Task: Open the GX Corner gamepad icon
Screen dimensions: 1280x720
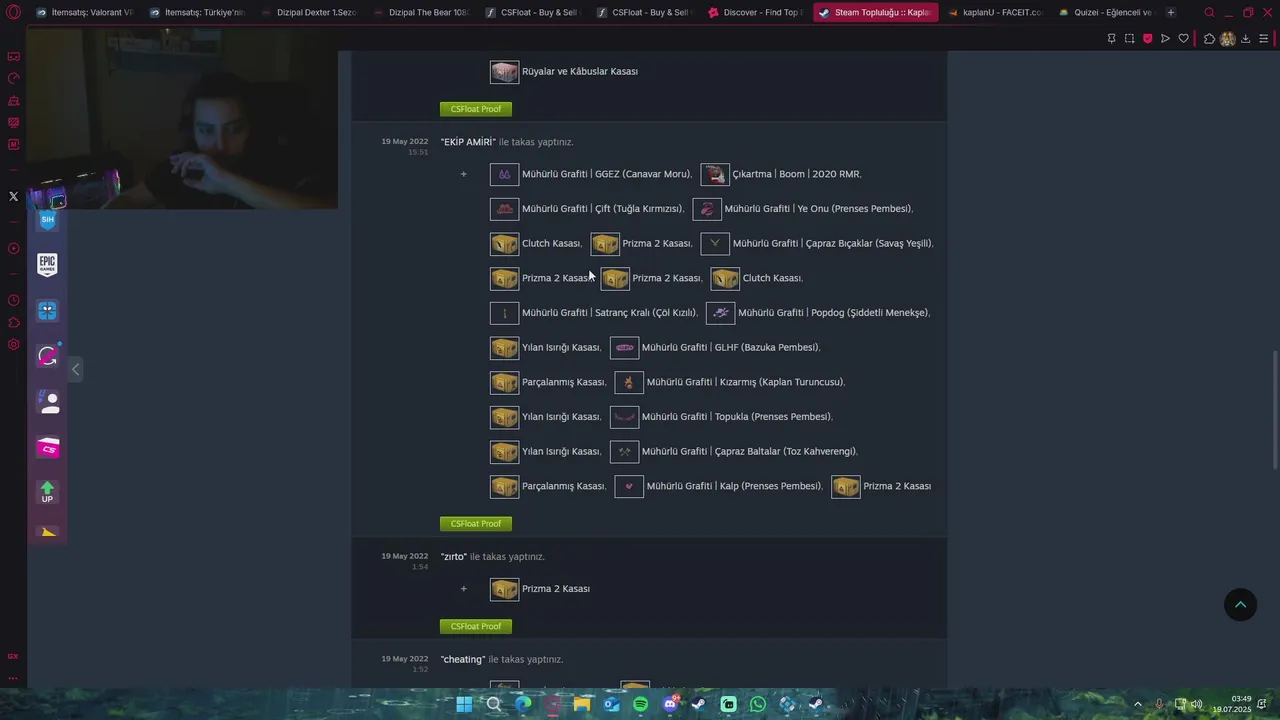Action: tap(13, 56)
